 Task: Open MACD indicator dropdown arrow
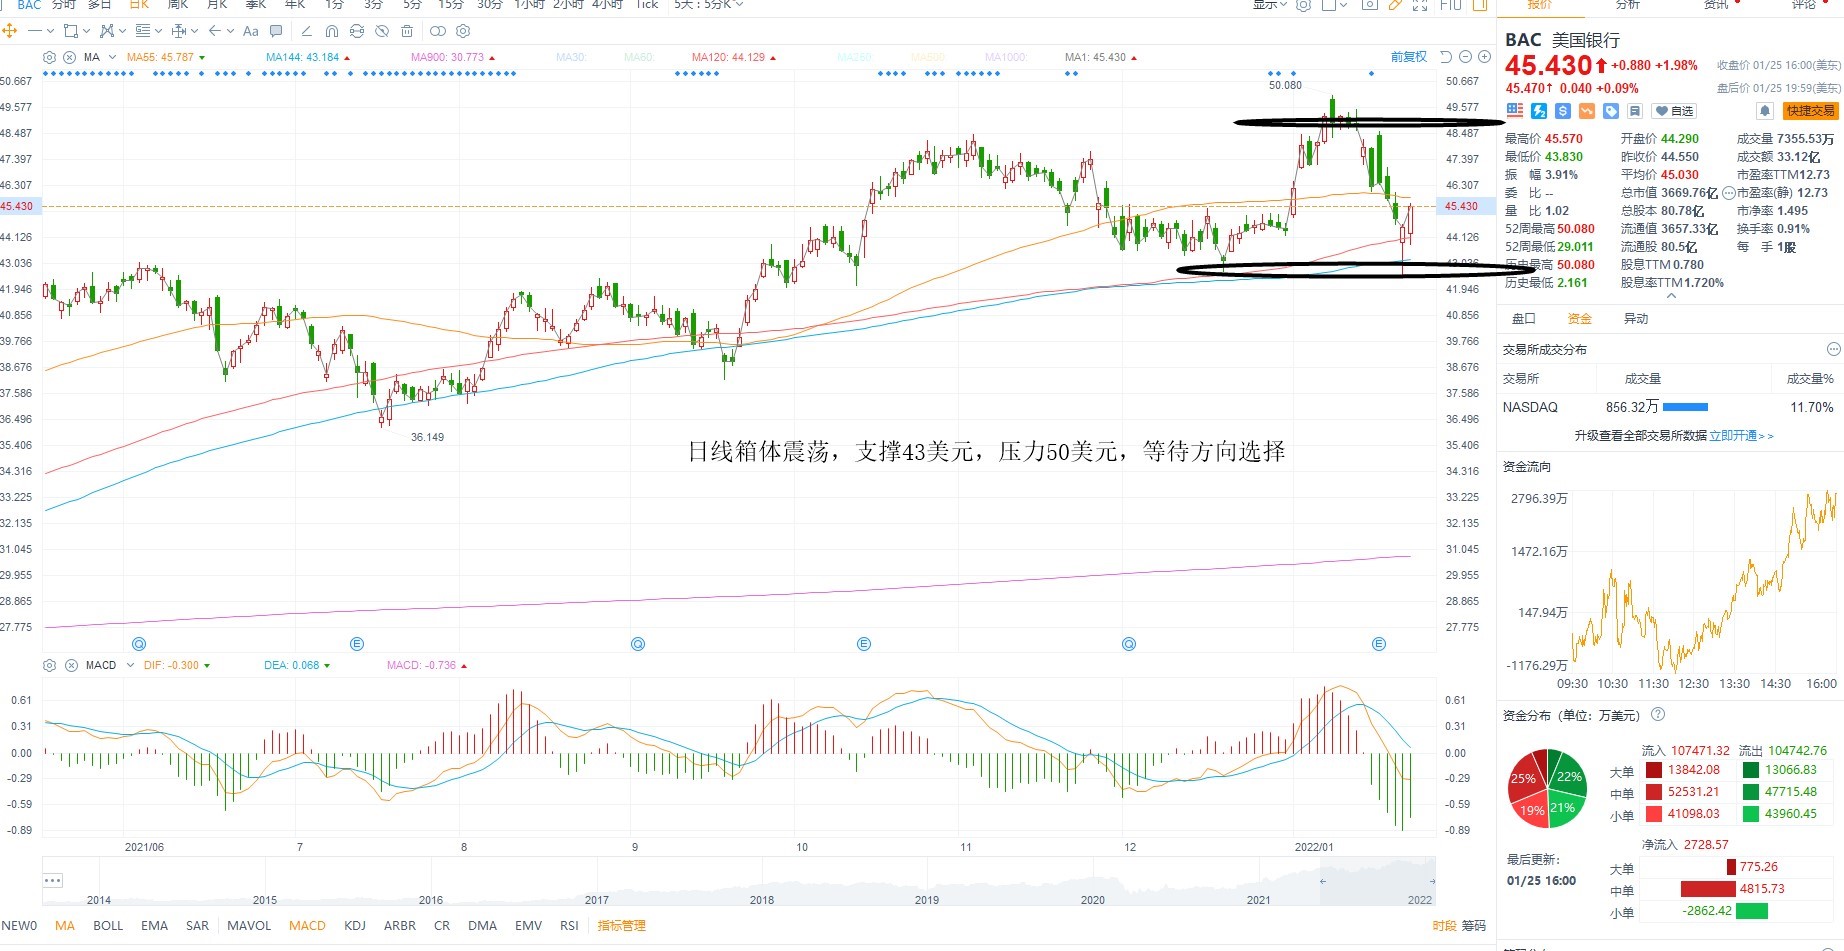[x=130, y=665]
